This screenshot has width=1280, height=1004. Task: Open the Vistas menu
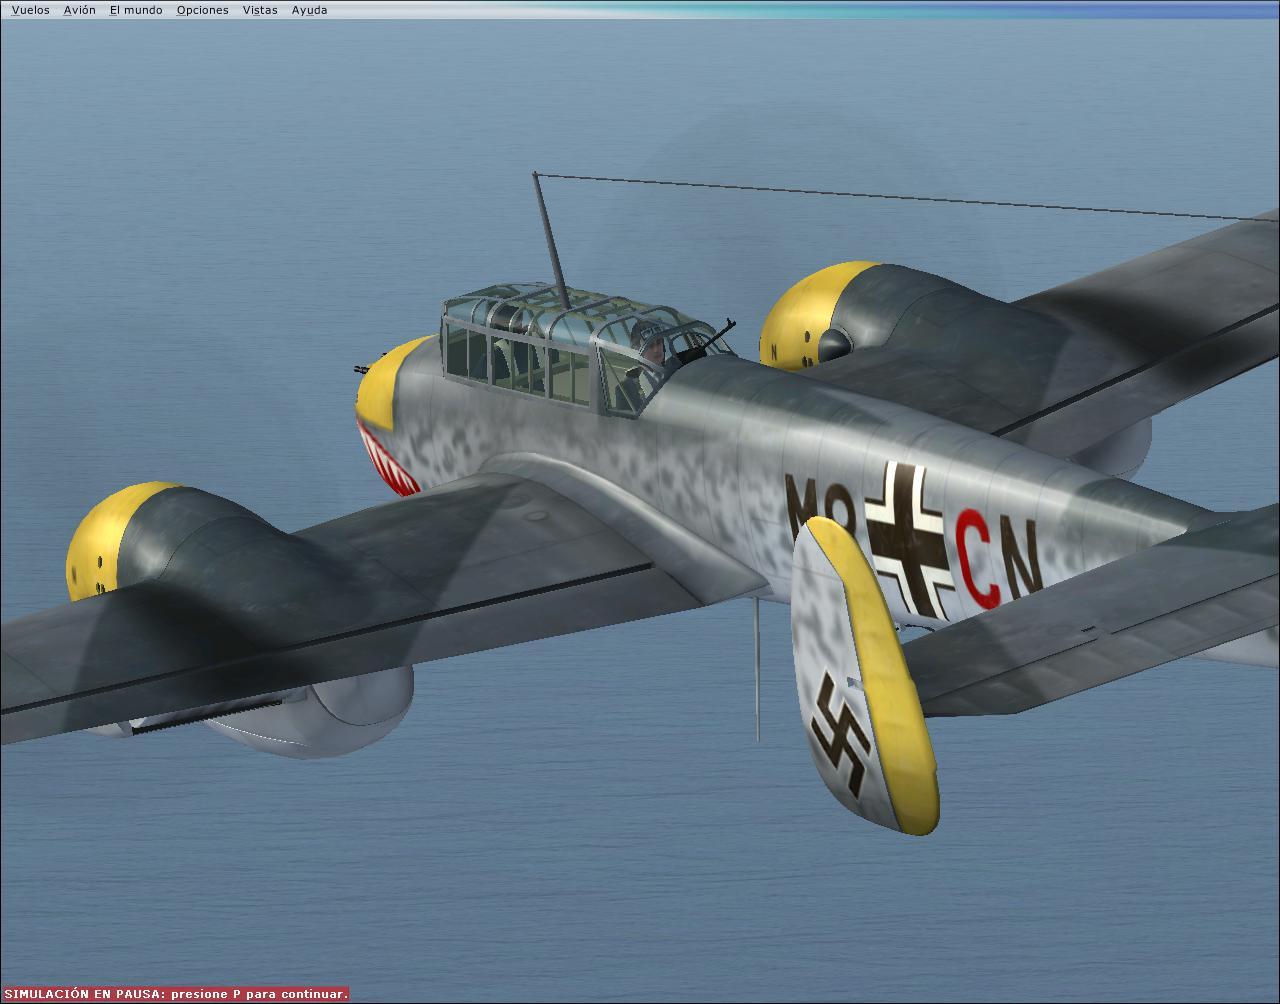point(260,10)
